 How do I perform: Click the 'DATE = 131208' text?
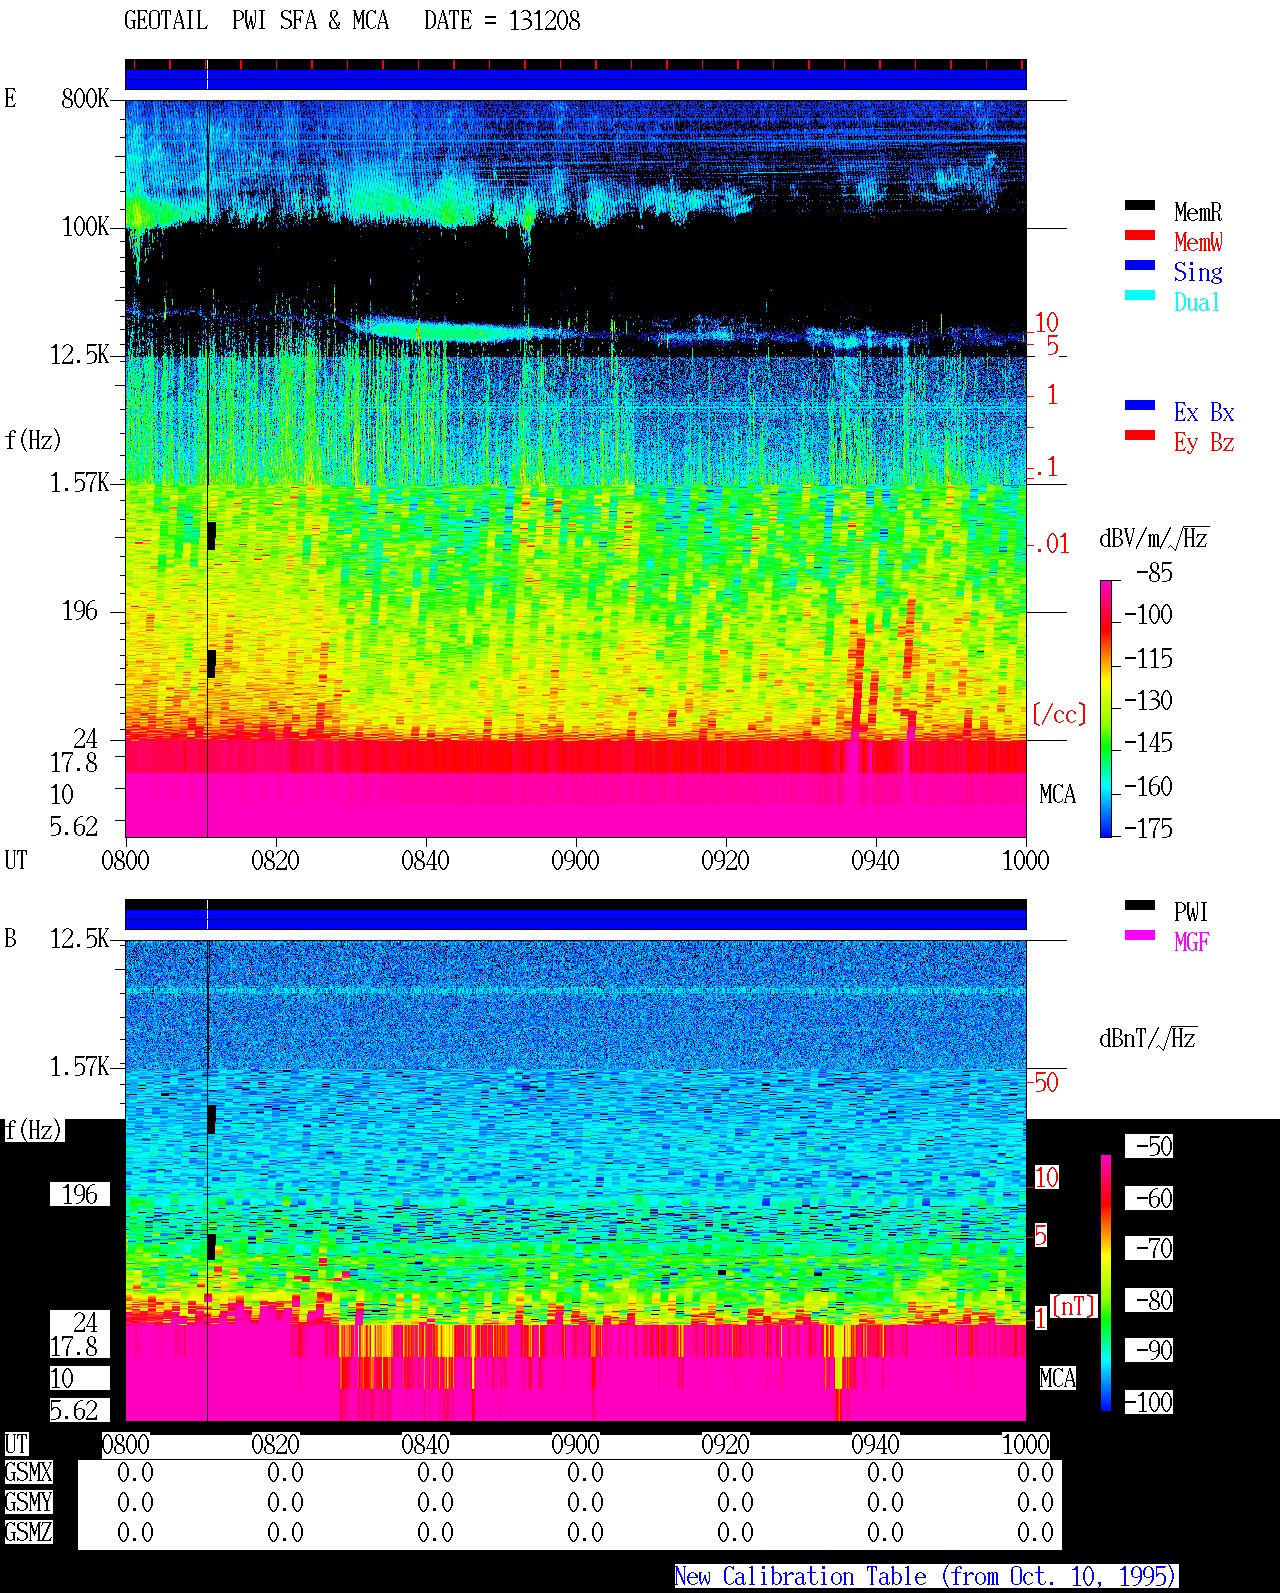pos(502,21)
